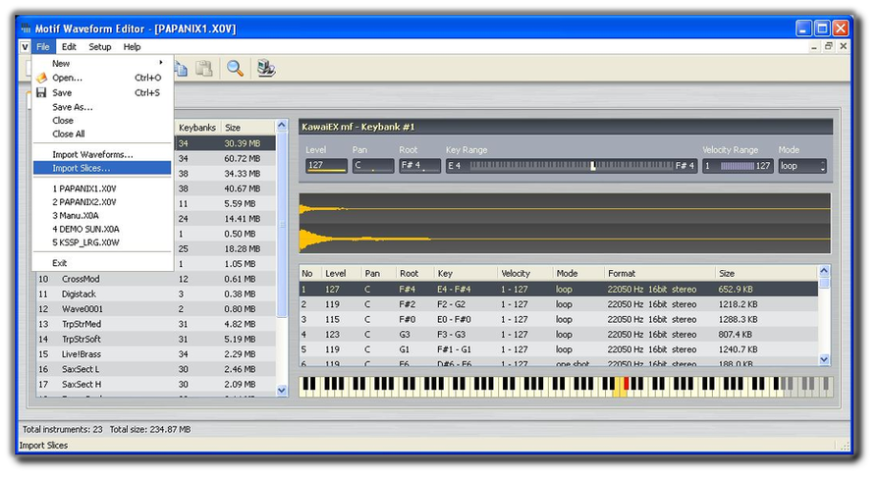Click the Level field showing 127
The height and width of the screenshot is (479, 878).
coord(327,166)
